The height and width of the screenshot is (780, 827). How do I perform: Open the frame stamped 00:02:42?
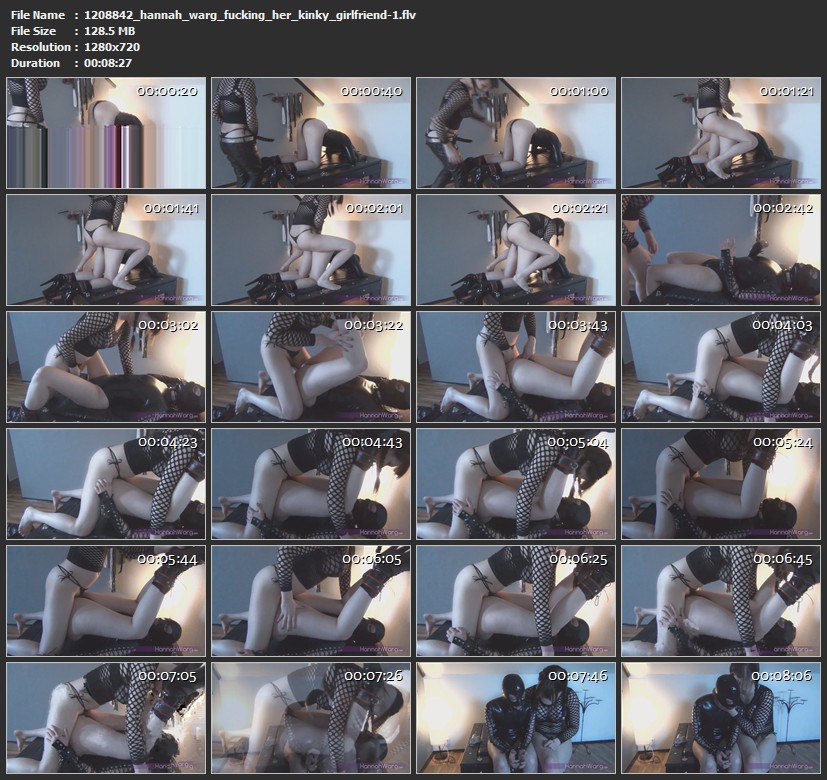720,249
